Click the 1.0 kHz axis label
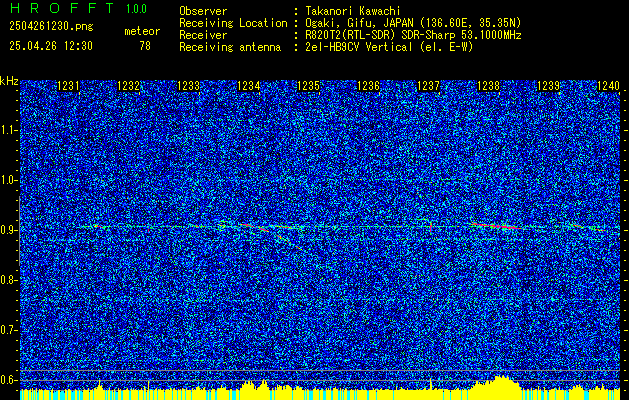Screen dimensions: 629x400 [x=8, y=180]
